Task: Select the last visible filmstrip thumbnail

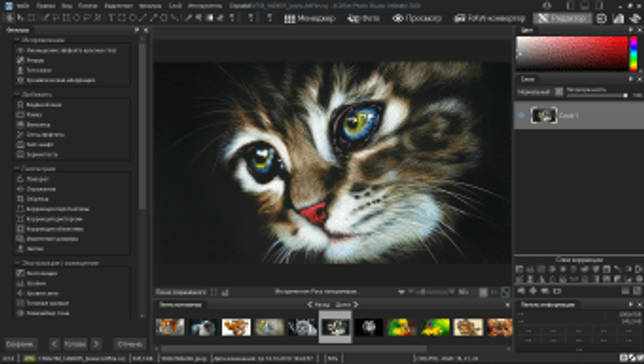Action: (500, 327)
